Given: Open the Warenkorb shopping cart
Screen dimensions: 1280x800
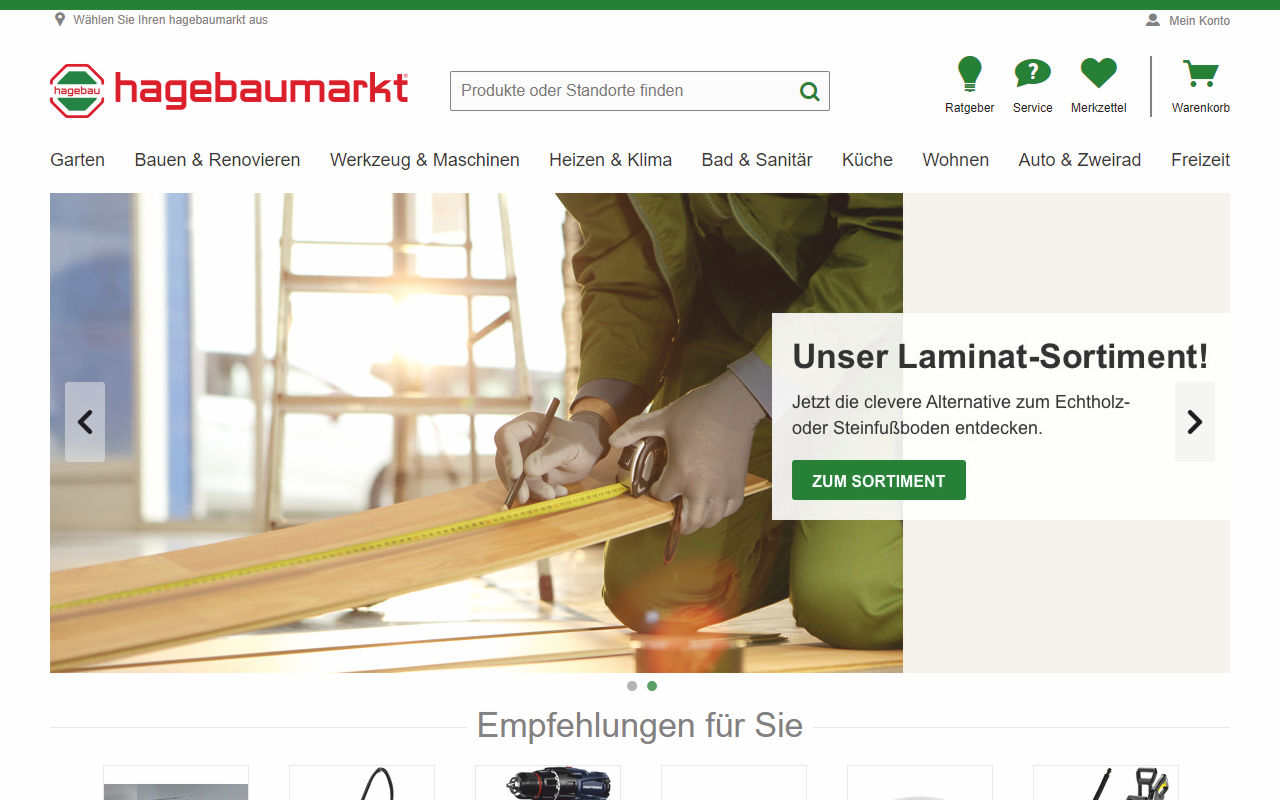Looking at the screenshot, I should (x=1200, y=74).
